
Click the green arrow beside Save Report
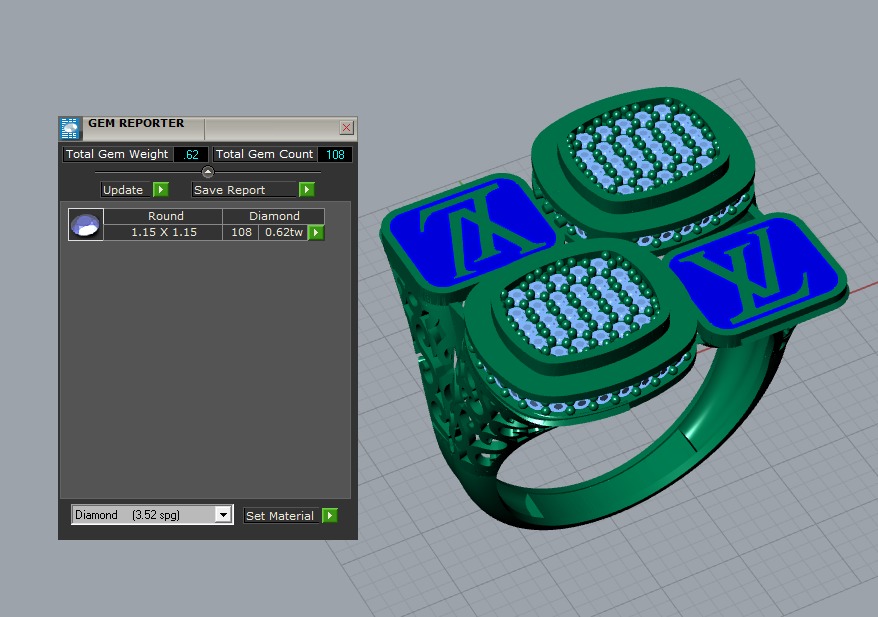point(306,189)
